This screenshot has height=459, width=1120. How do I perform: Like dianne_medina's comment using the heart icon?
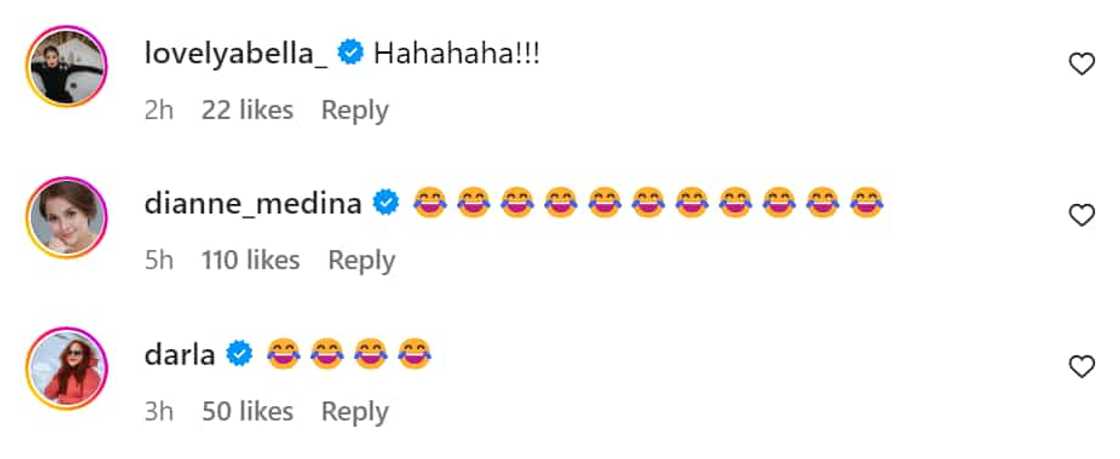(1082, 215)
